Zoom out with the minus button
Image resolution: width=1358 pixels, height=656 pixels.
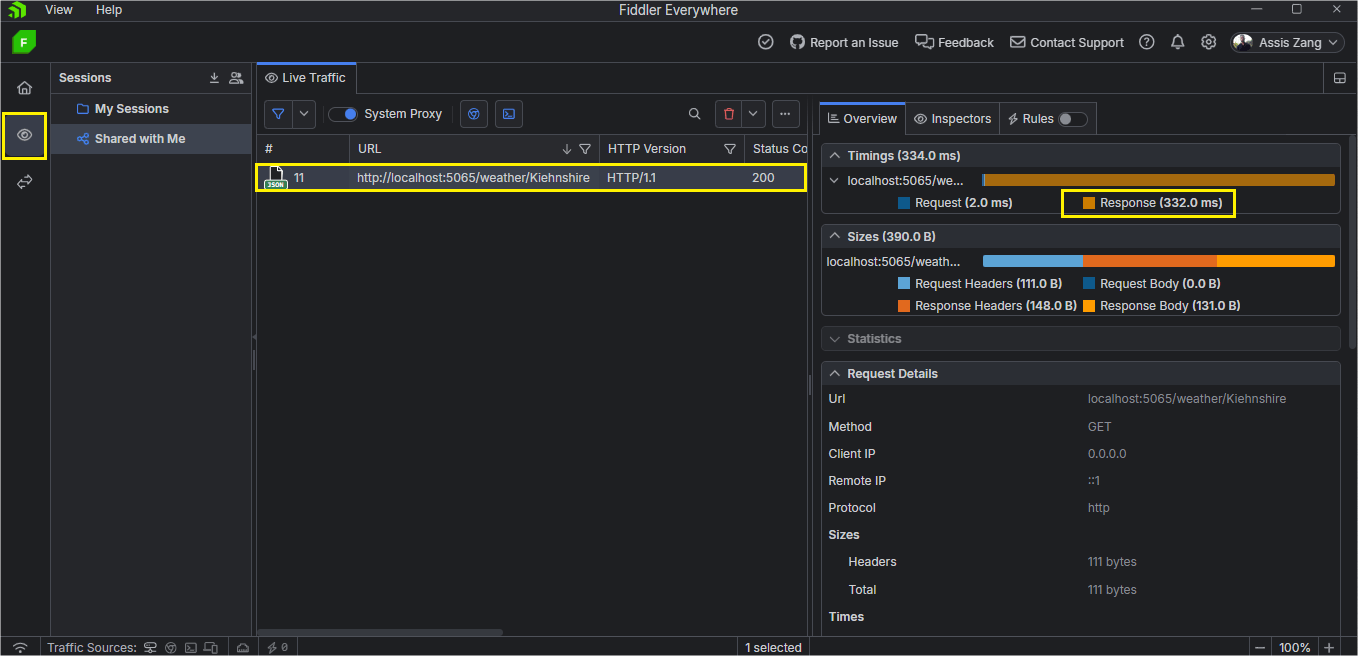pos(1260,647)
